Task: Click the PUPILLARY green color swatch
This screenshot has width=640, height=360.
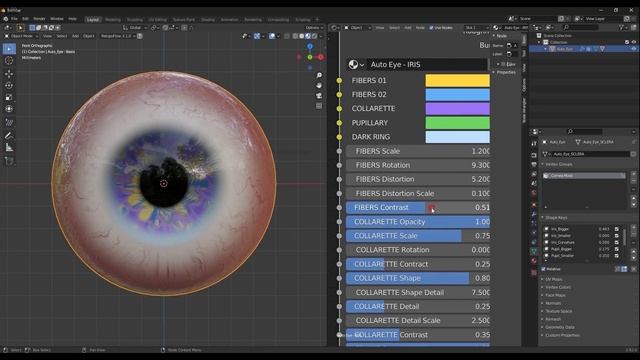Action: tap(457, 123)
